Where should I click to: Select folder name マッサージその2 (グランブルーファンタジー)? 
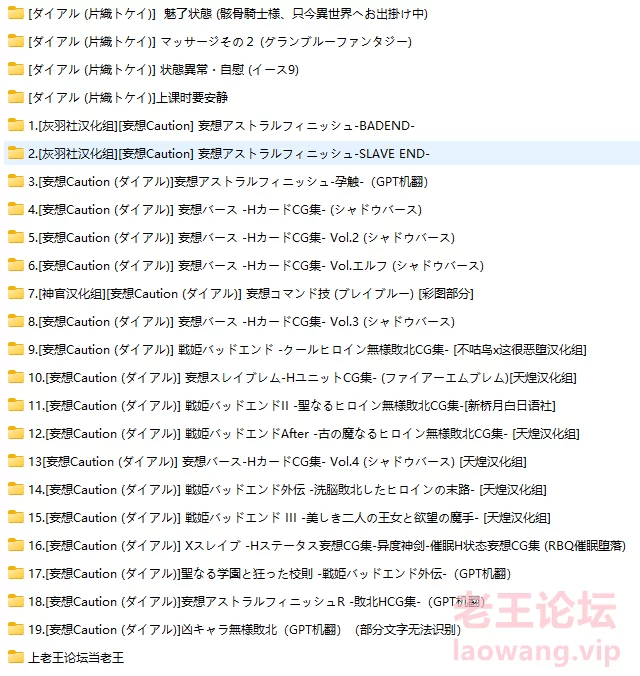(220, 42)
